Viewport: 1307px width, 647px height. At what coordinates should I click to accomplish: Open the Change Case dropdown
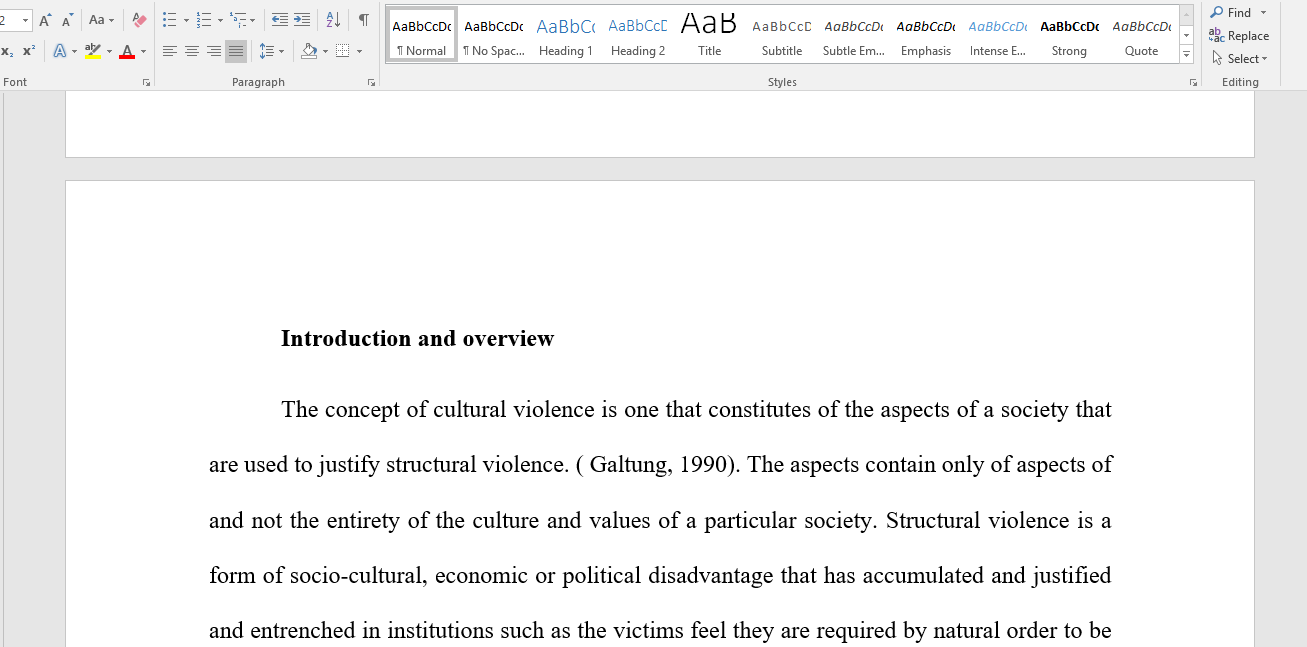click(x=101, y=20)
